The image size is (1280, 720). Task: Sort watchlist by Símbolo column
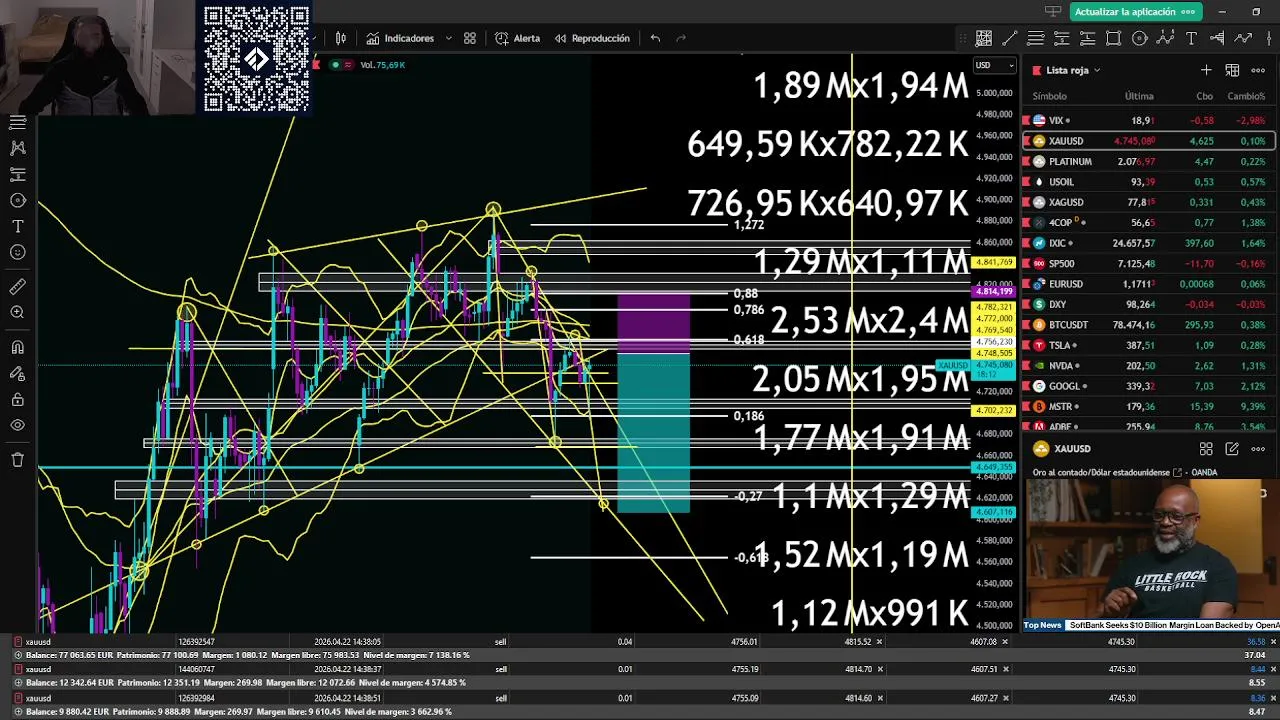(1049, 96)
